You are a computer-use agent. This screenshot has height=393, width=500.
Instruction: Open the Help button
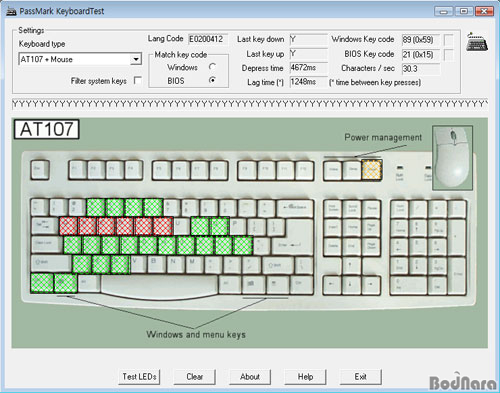coord(305,377)
